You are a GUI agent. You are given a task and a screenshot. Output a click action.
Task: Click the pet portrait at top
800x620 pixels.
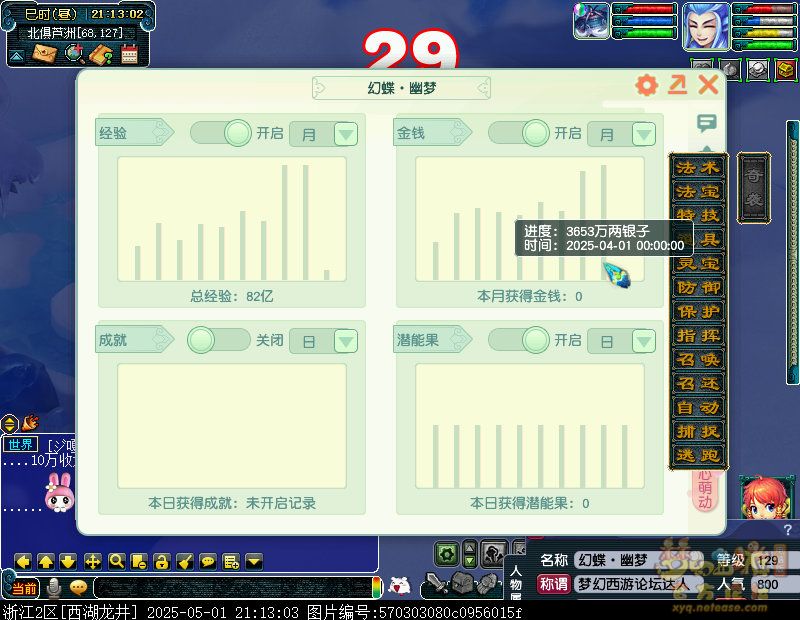[x=591, y=21]
